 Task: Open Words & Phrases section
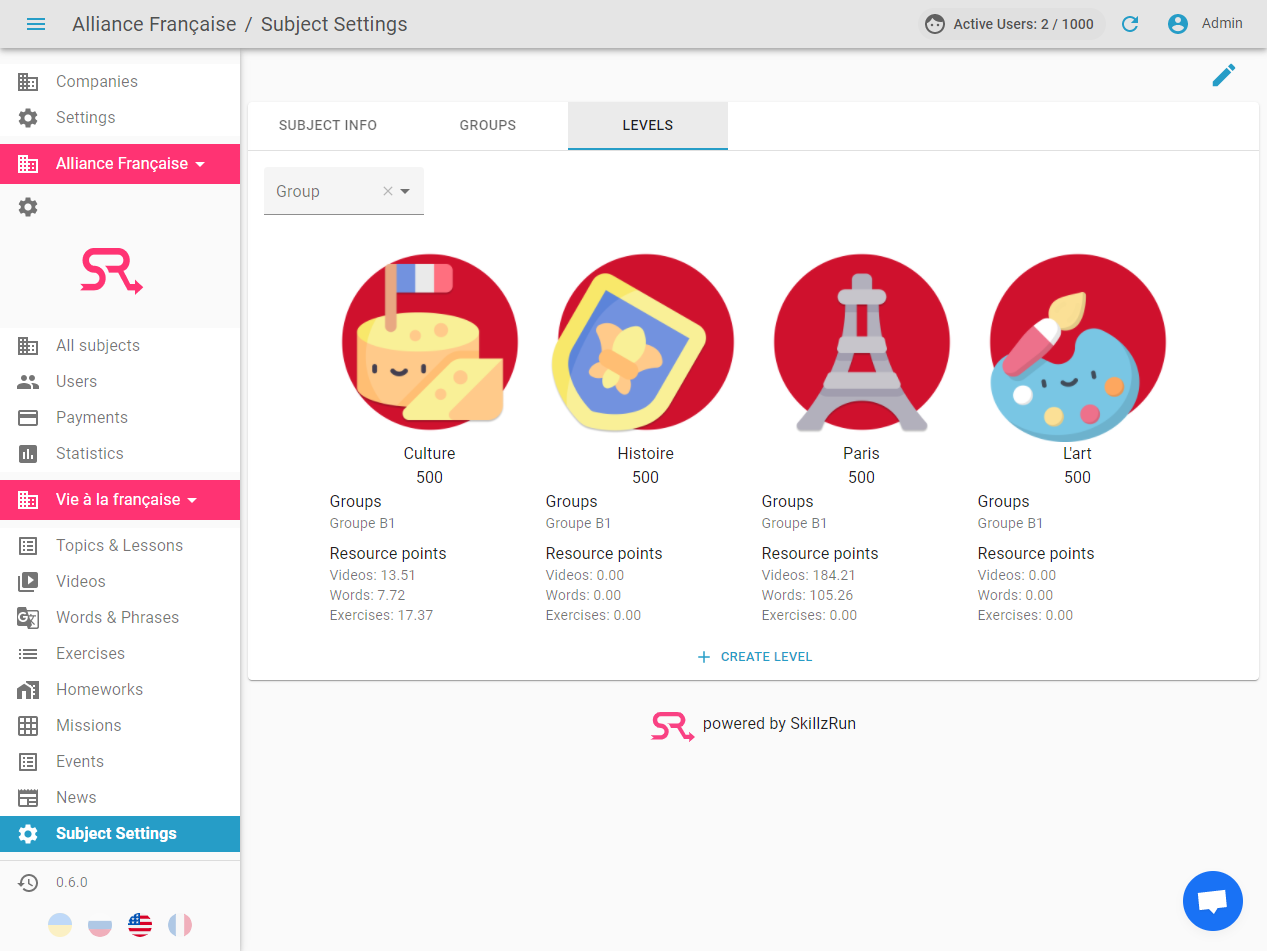coord(120,618)
